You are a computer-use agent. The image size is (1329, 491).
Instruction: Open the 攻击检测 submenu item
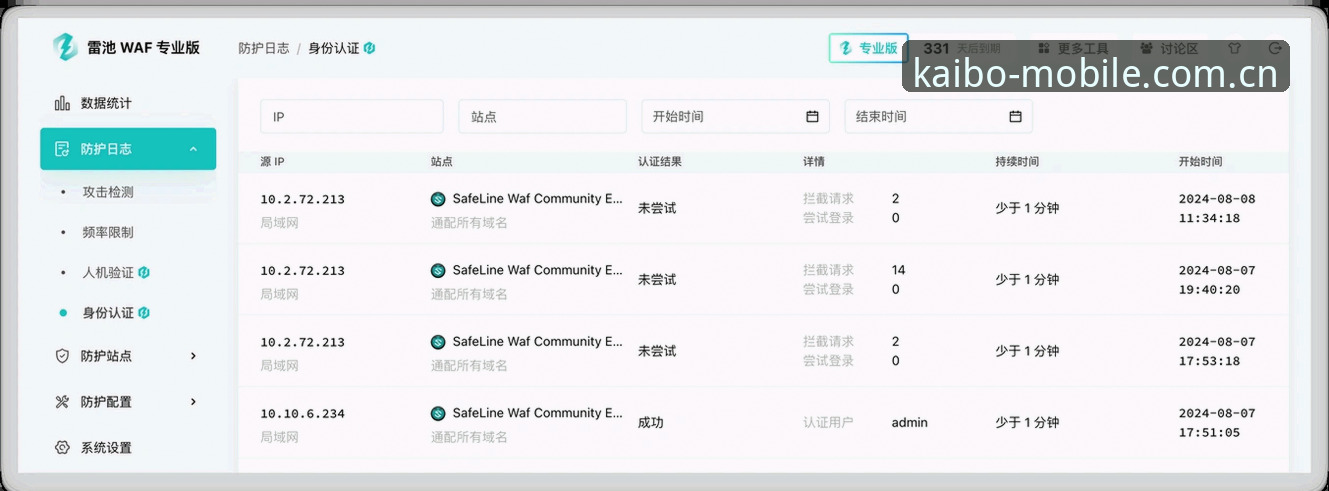point(108,192)
